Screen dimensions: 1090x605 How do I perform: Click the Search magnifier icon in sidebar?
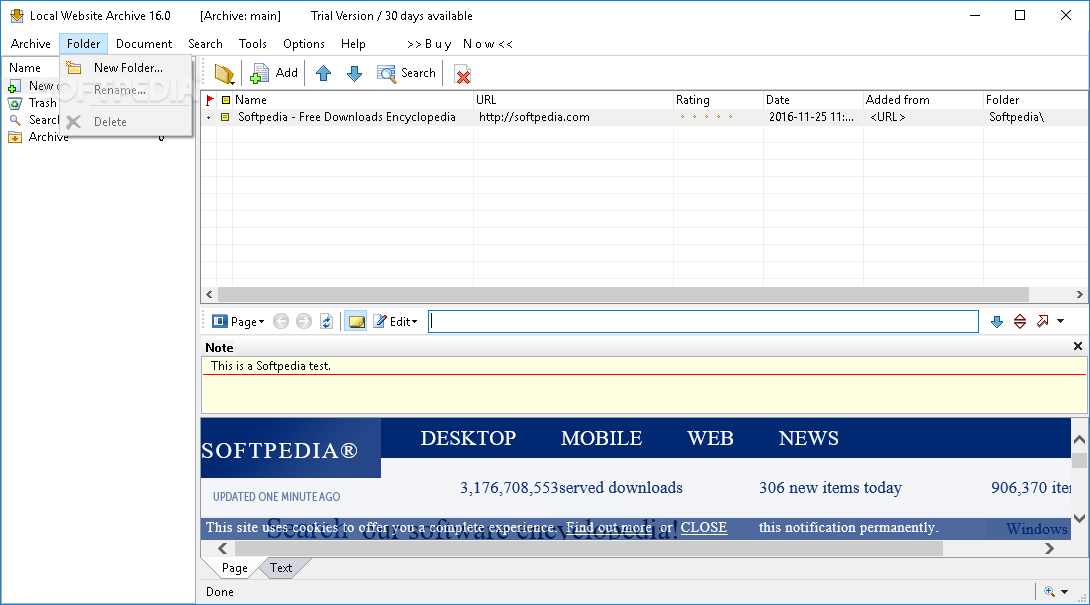pyautogui.click(x=15, y=120)
